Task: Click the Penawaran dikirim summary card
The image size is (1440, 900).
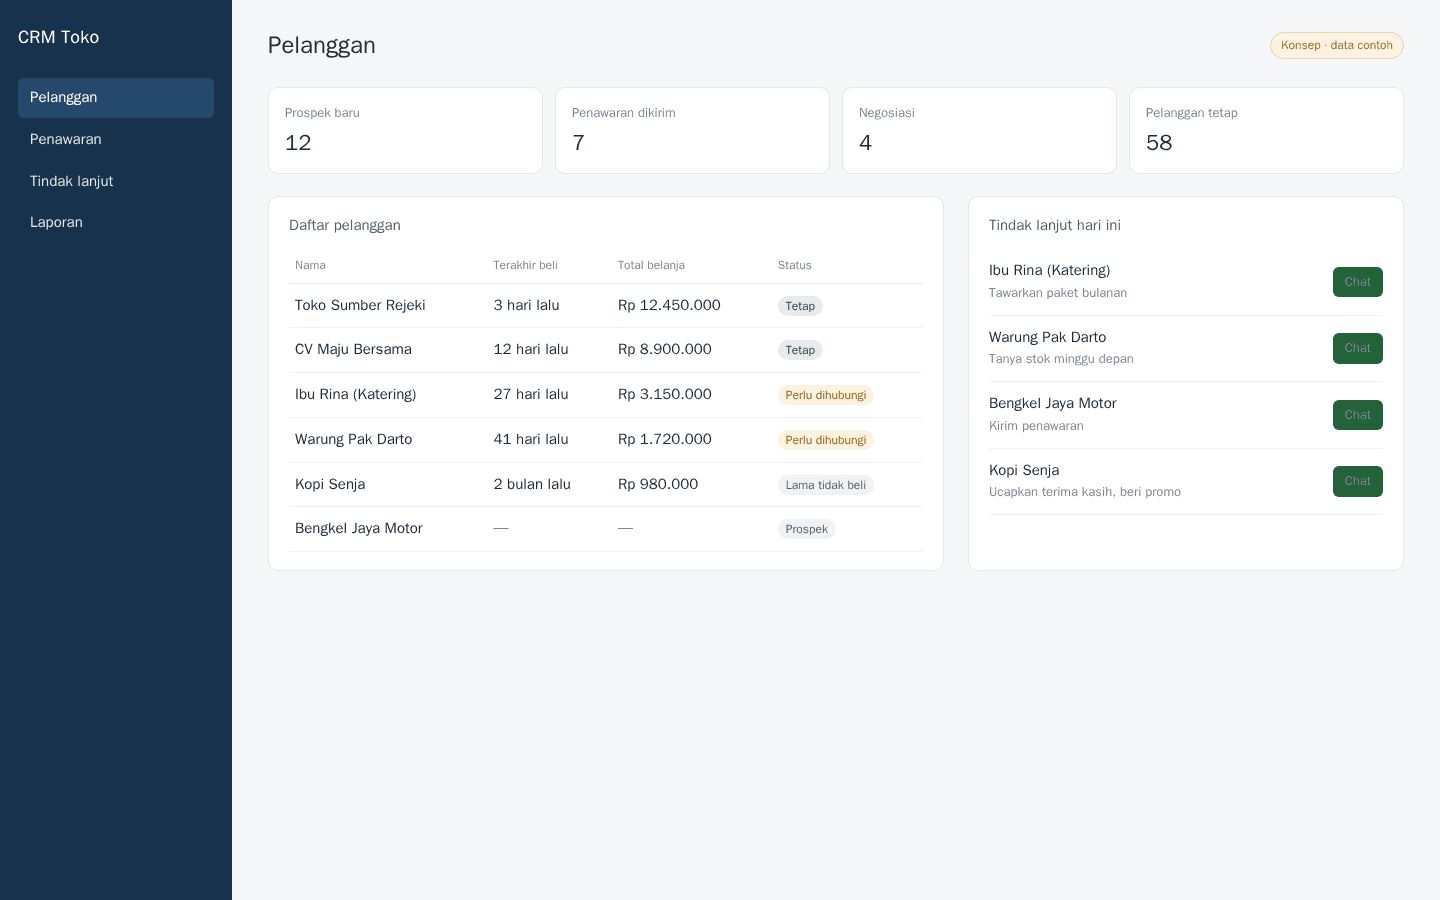Action: (x=692, y=131)
